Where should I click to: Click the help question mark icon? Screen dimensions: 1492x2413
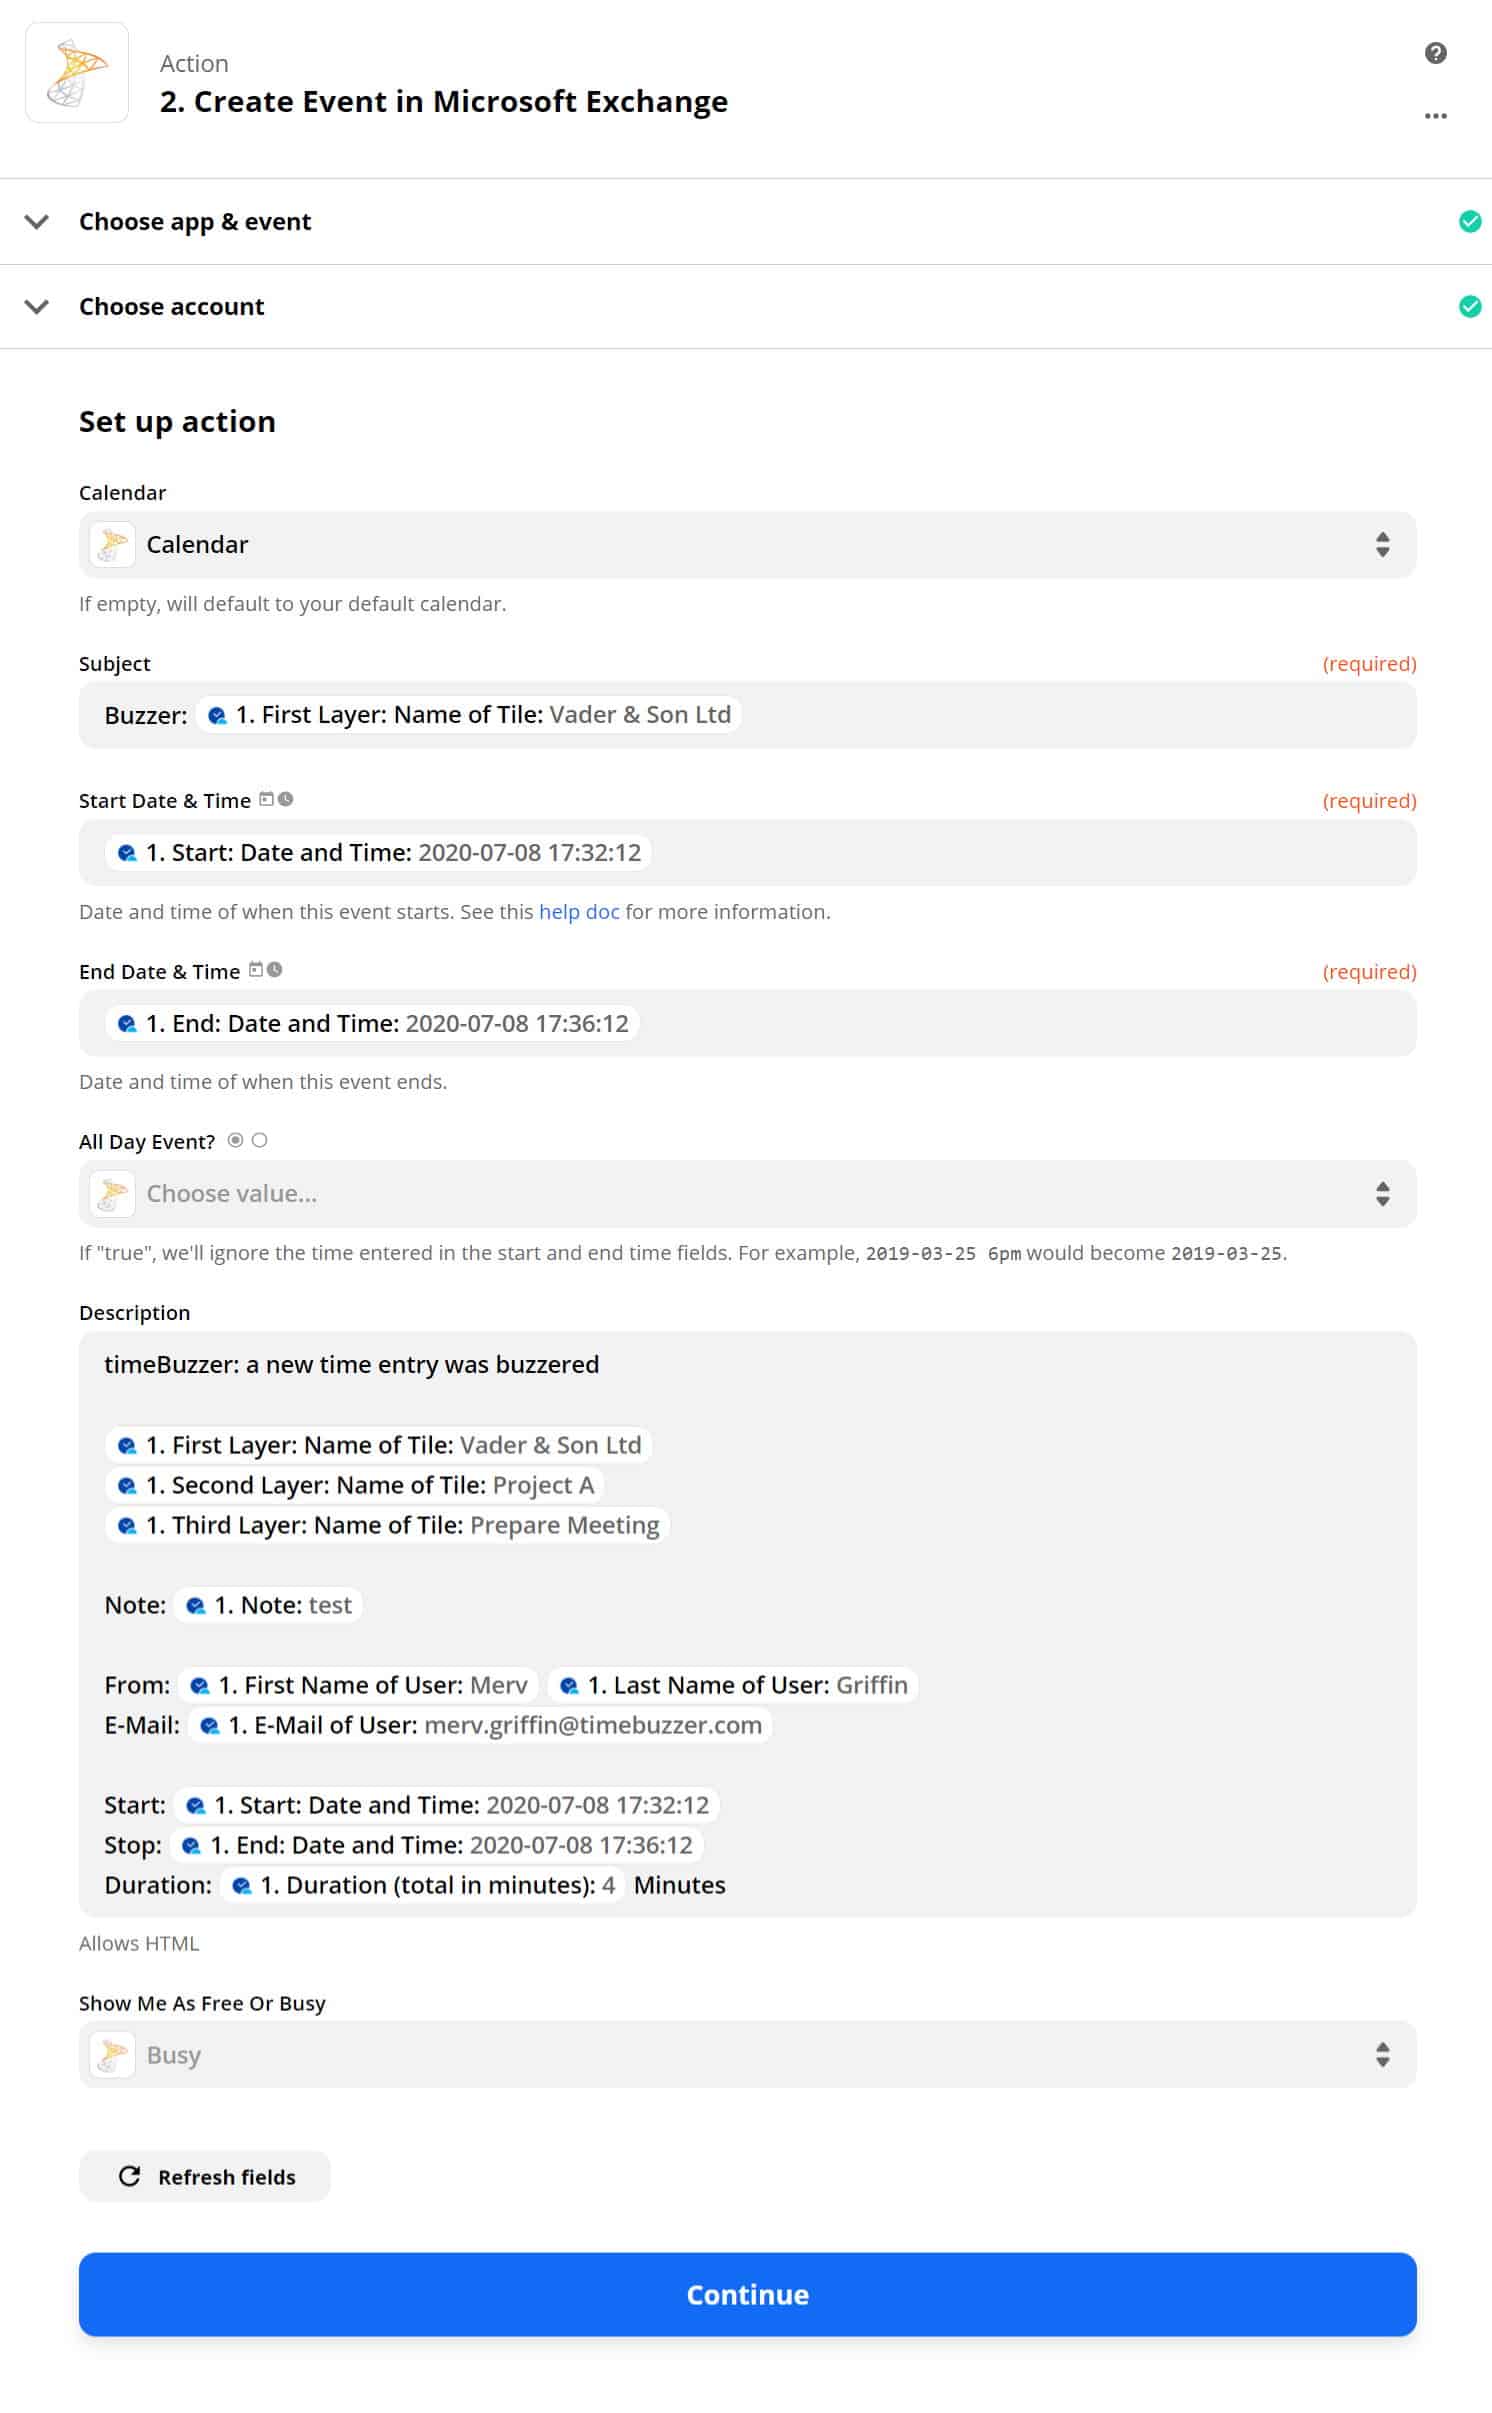[1435, 53]
